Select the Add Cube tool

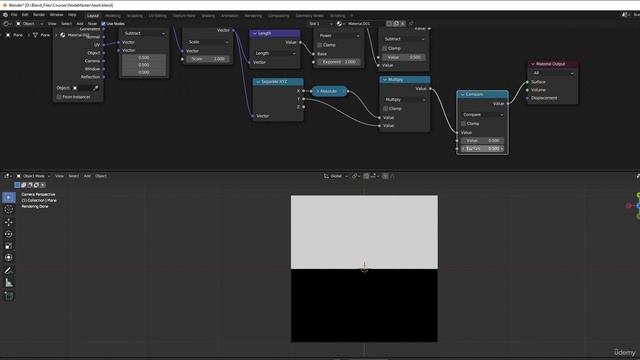[9, 296]
